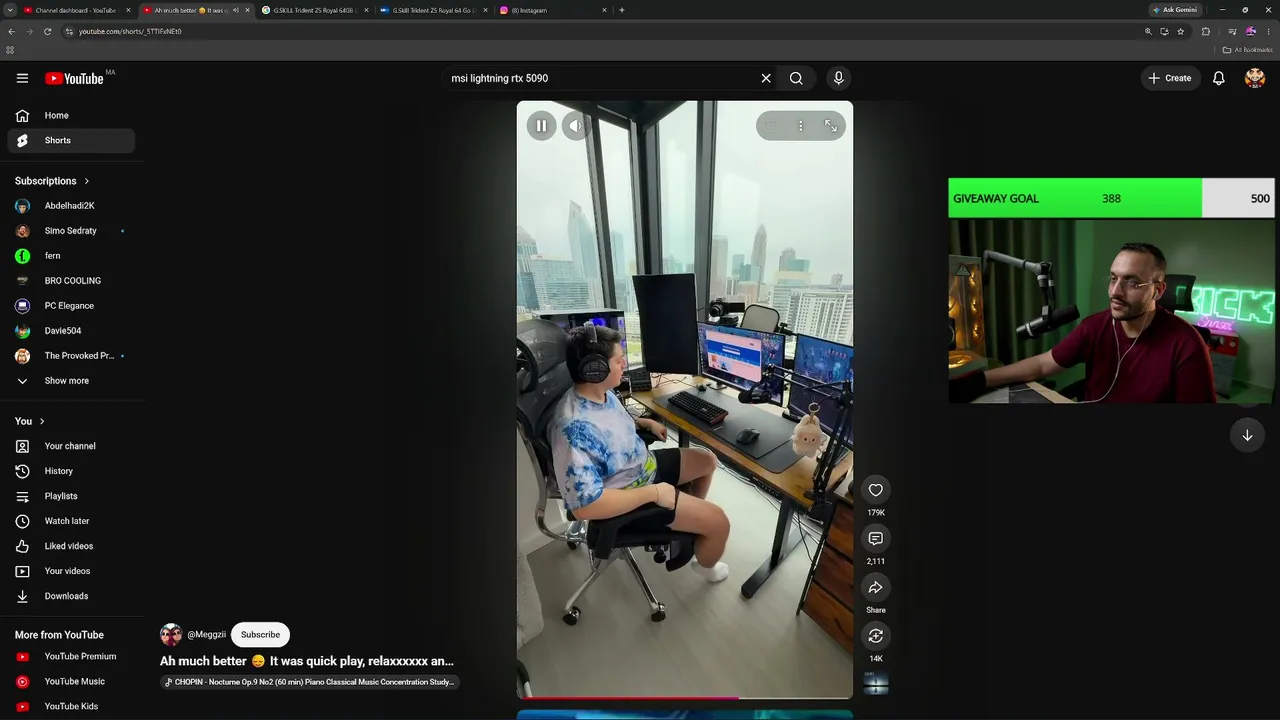Viewport: 1280px width, 720px height.
Task: Open Abdelhadi2K subscription channel
Action: tap(71, 206)
